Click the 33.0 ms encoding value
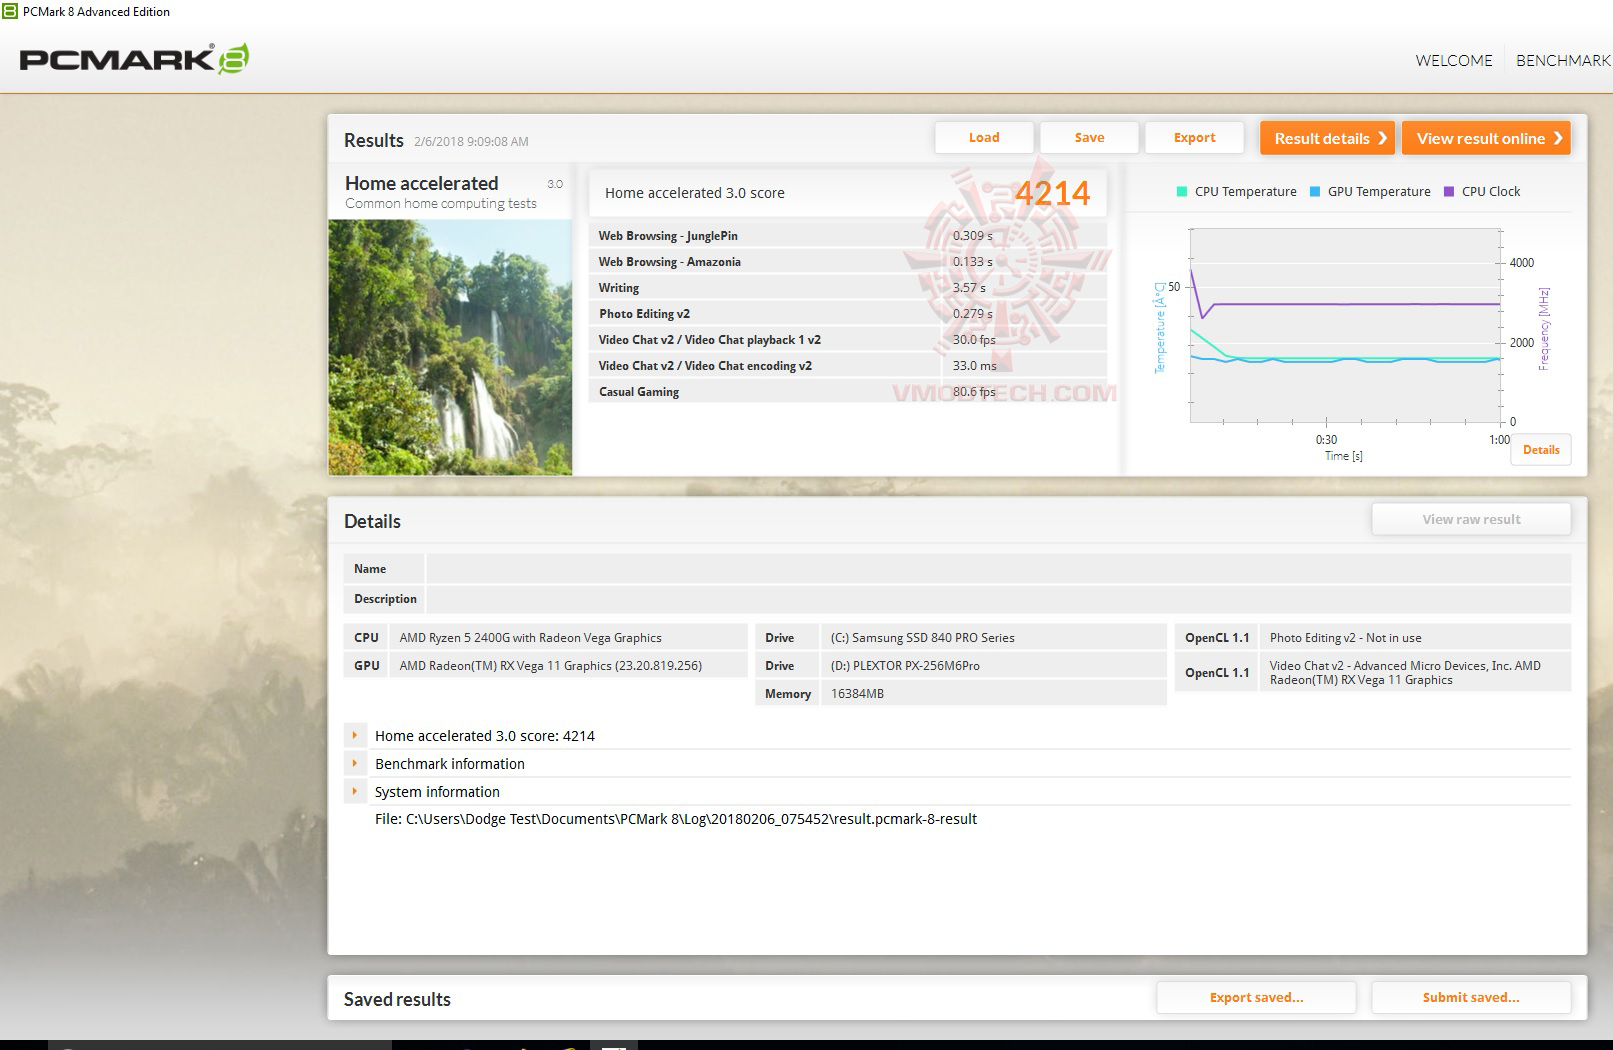The width and height of the screenshot is (1613, 1050). click(x=975, y=366)
